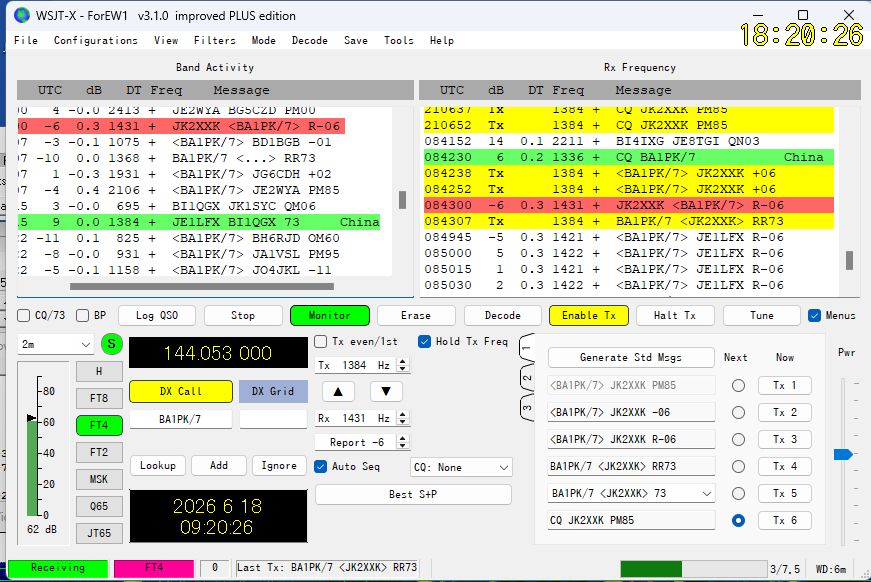Toggle the green Monitor button
Image resolution: width=871 pixels, height=582 pixels.
(x=329, y=315)
